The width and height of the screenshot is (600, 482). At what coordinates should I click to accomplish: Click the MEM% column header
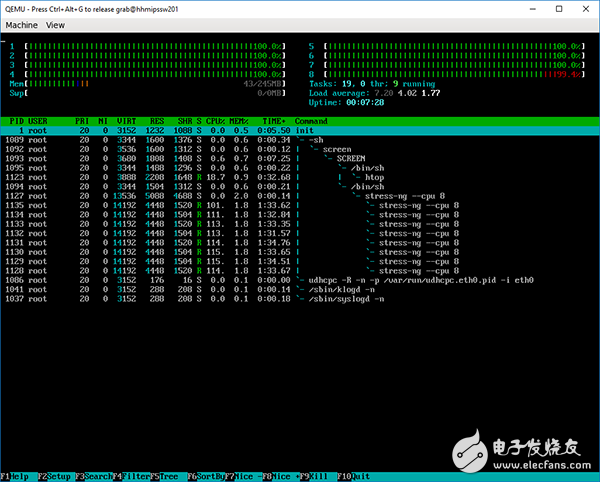tap(238, 121)
